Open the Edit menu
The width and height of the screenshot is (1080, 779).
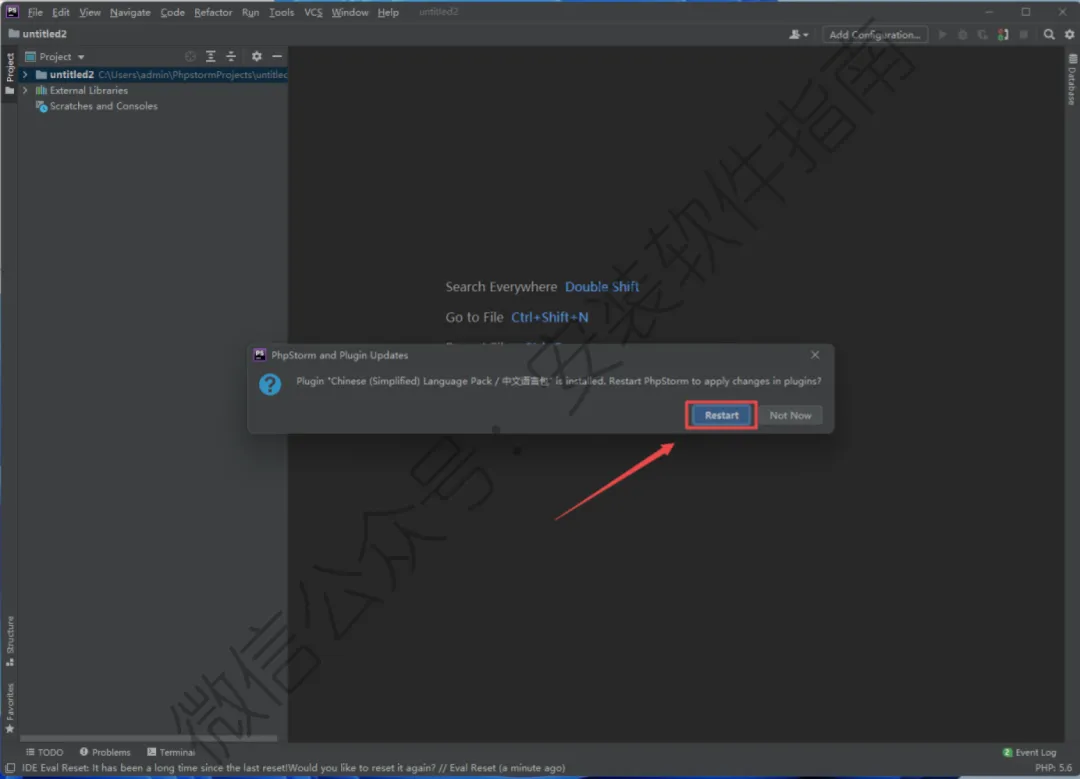coord(61,12)
